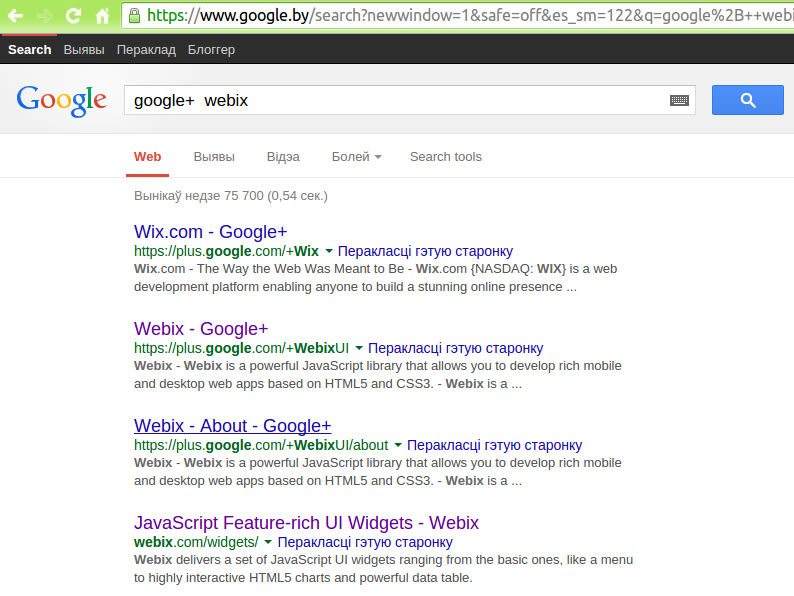The image size is (794, 596).
Task: Expand dropdown arrow next to plus.google.com/+Wix URL
Action: tap(329, 251)
